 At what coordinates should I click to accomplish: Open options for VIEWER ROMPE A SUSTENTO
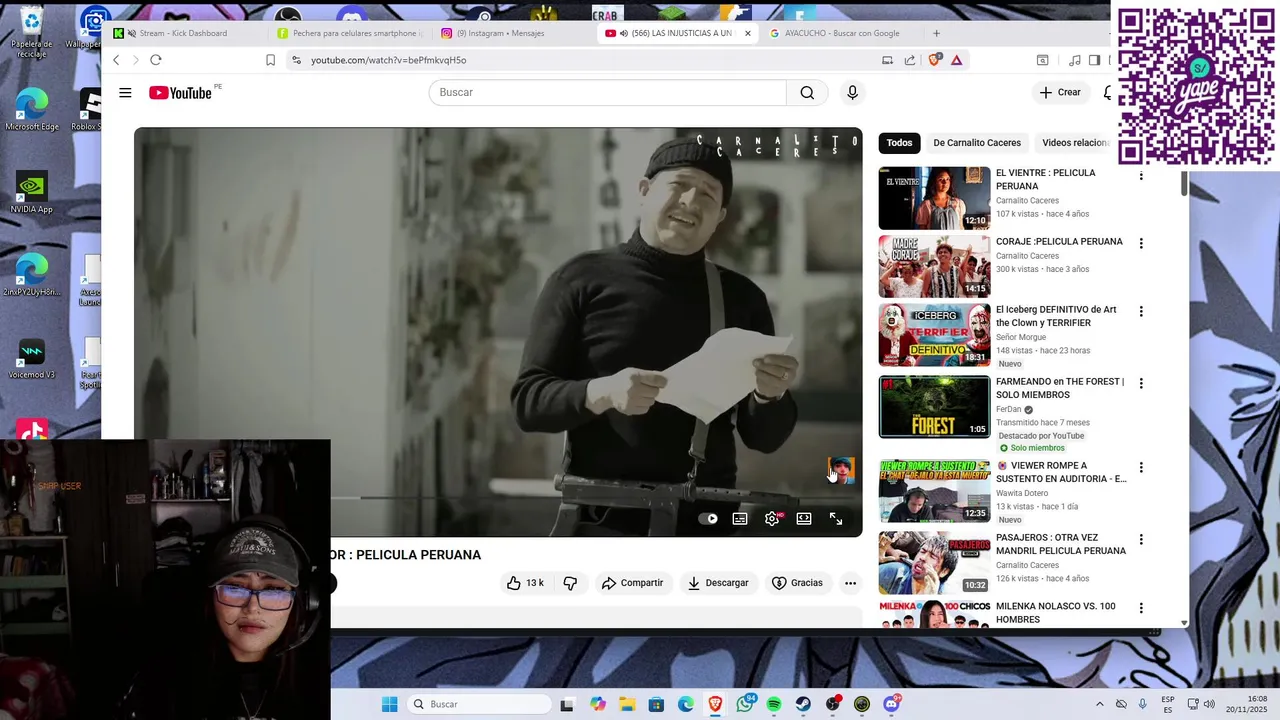pos(1141,467)
